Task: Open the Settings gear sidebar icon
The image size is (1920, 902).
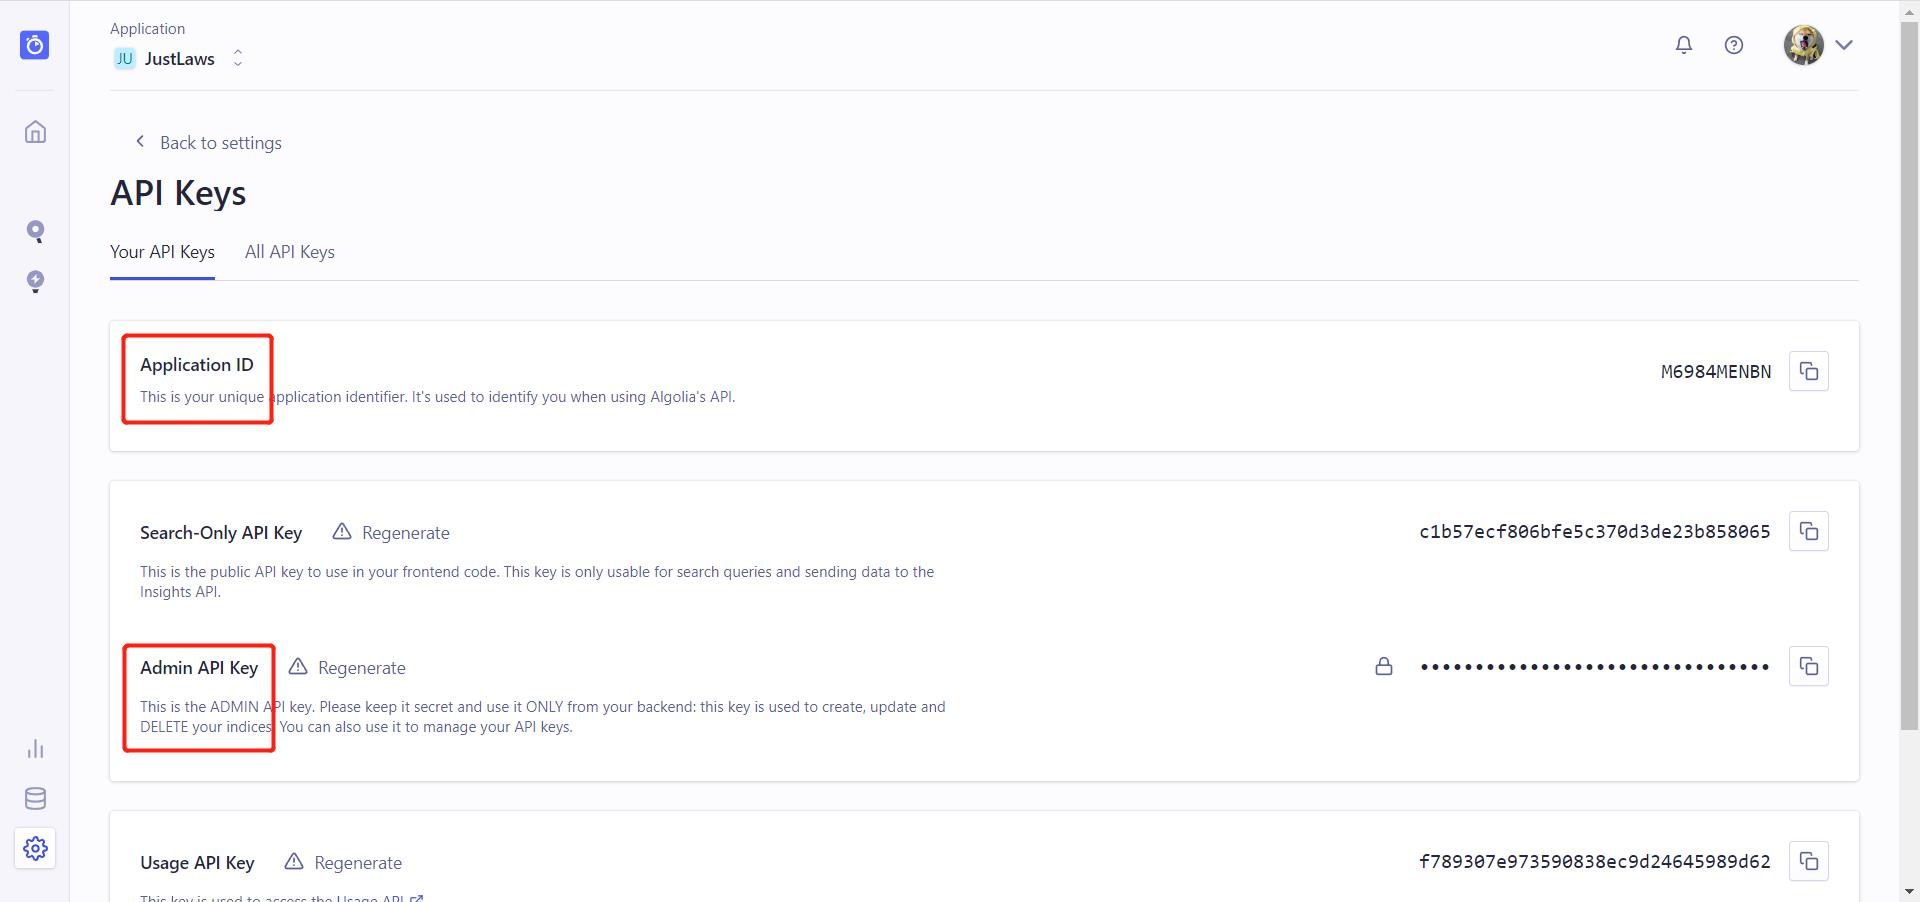Action: click(35, 848)
